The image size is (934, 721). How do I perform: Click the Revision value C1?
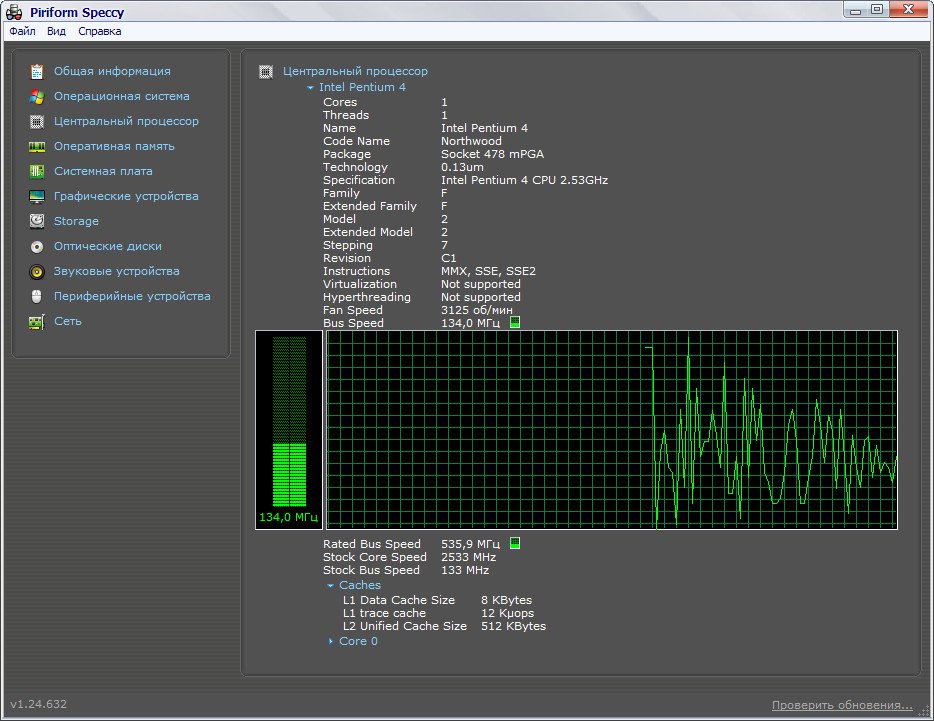coord(449,258)
